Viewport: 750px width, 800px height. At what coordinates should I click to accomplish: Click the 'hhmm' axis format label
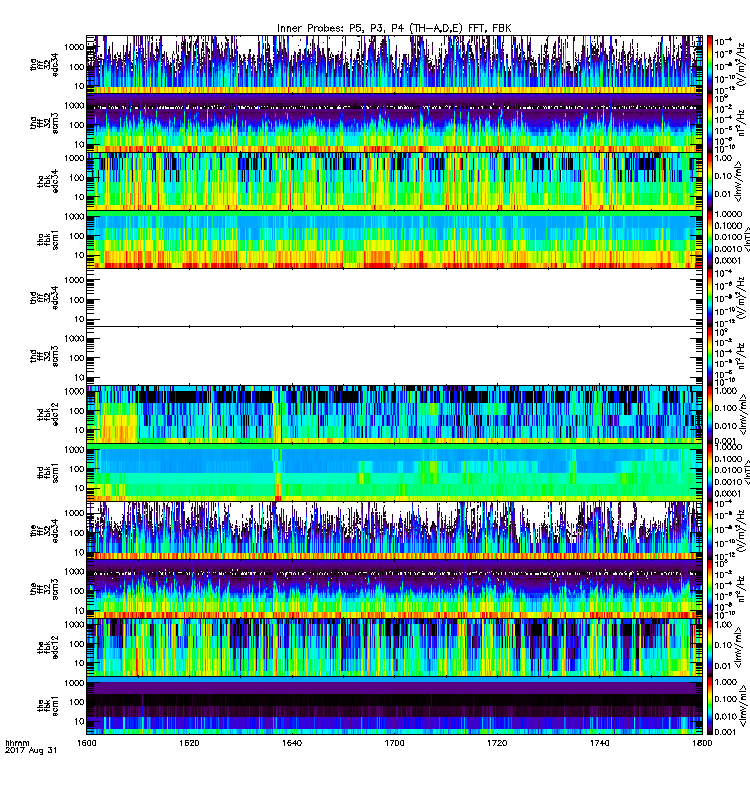[x=17, y=743]
